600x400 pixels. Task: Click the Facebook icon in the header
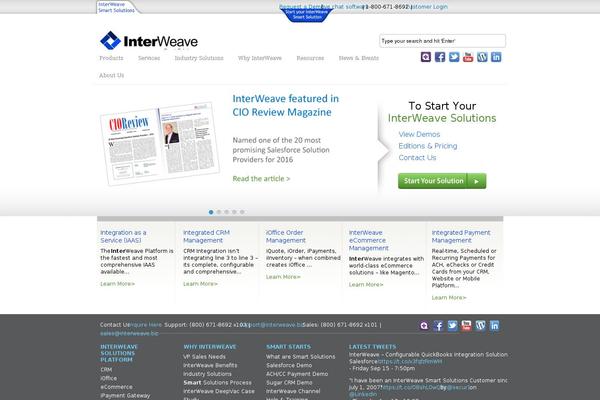coord(440,57)
